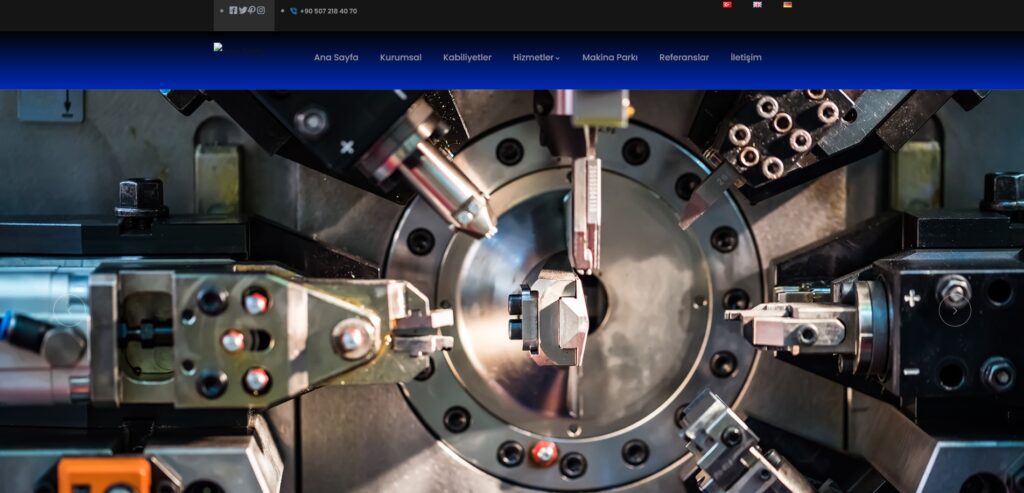Switch site language to German flag

pyautogui.click(x=788, y=5)
